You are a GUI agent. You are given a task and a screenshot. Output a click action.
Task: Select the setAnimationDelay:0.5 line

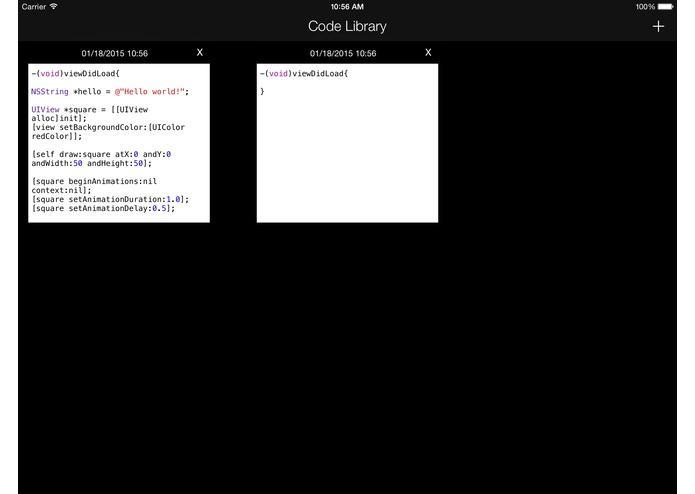pos(103,208)
